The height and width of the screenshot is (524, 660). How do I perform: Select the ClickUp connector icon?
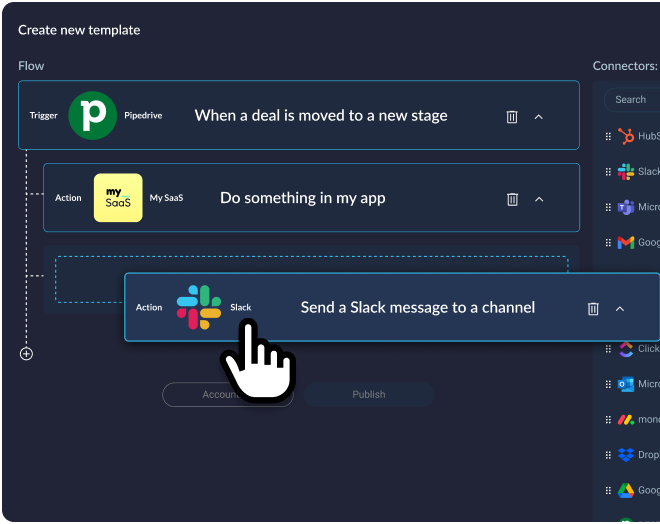[626, 349]
